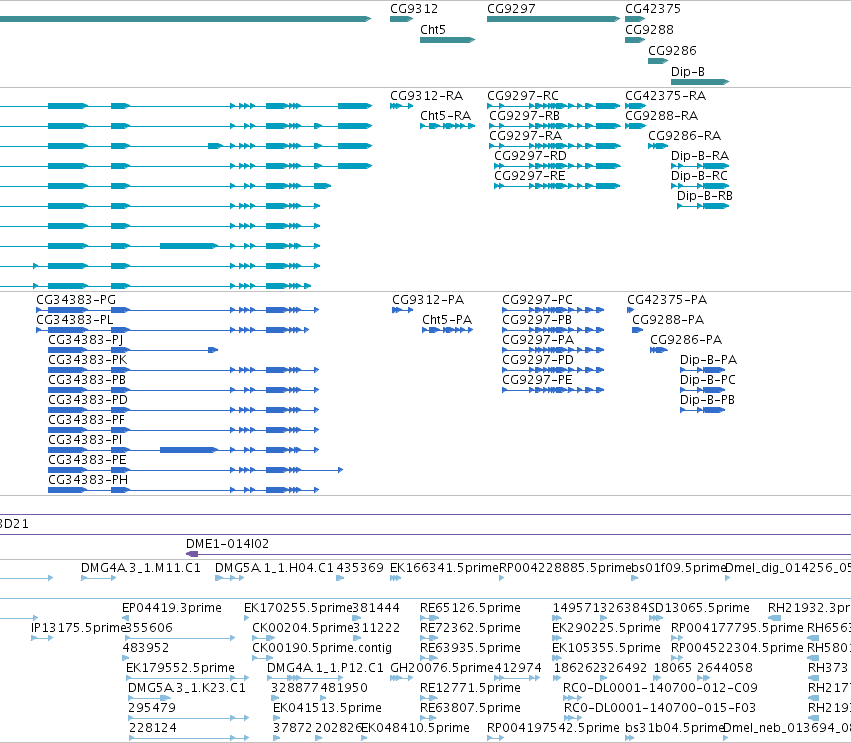Select protein CG9288-PA

pyautogui.click(x=668, y=320)
